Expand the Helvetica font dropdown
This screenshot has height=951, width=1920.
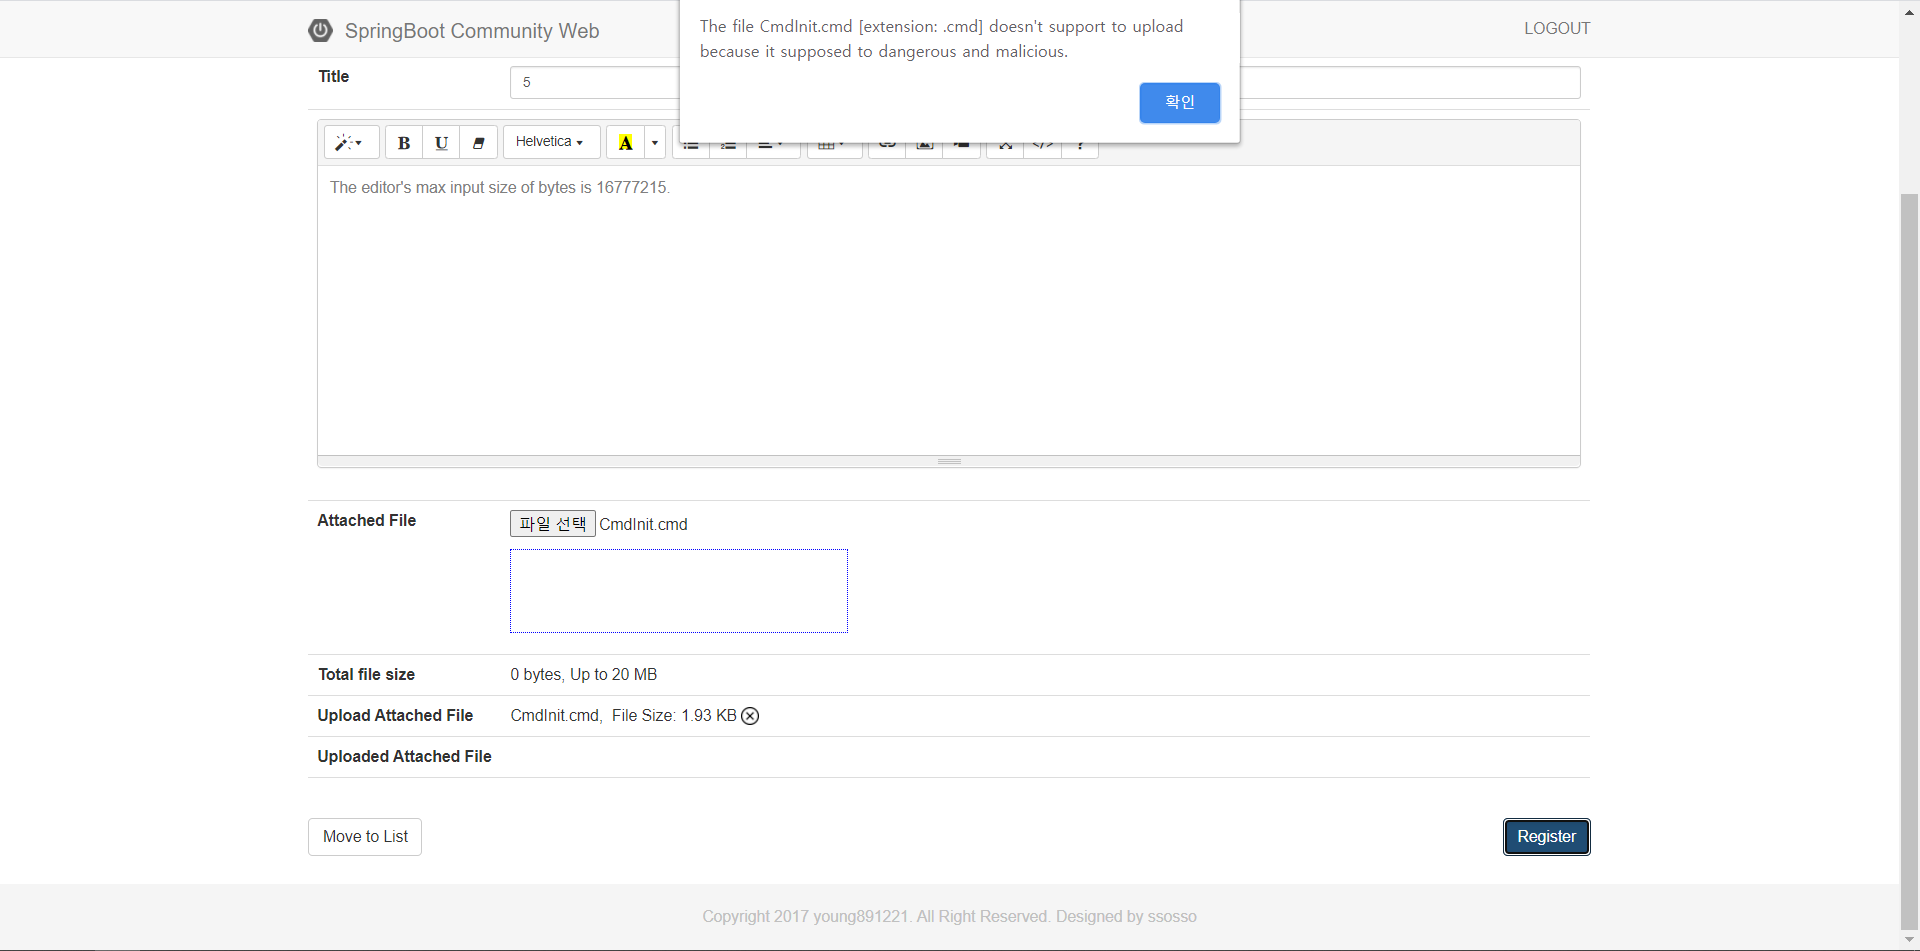click(550, 142)
